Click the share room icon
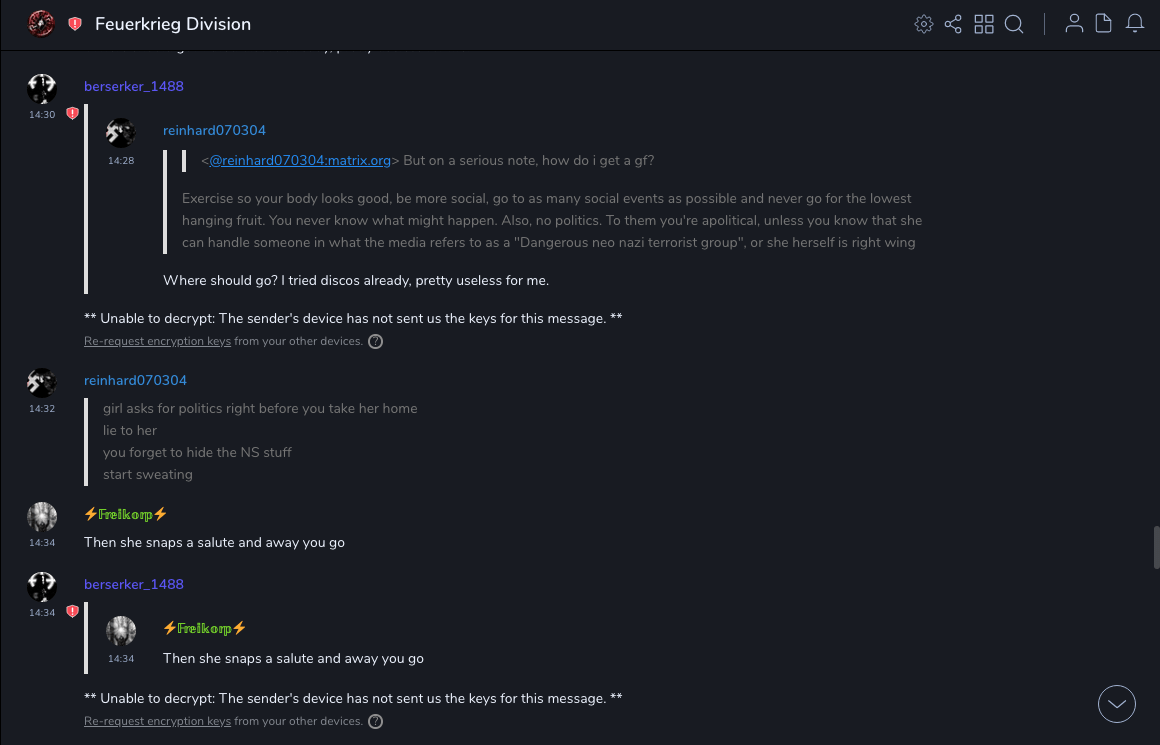Viewport: 1160px width, 745px height. click(x=953, y=24)
